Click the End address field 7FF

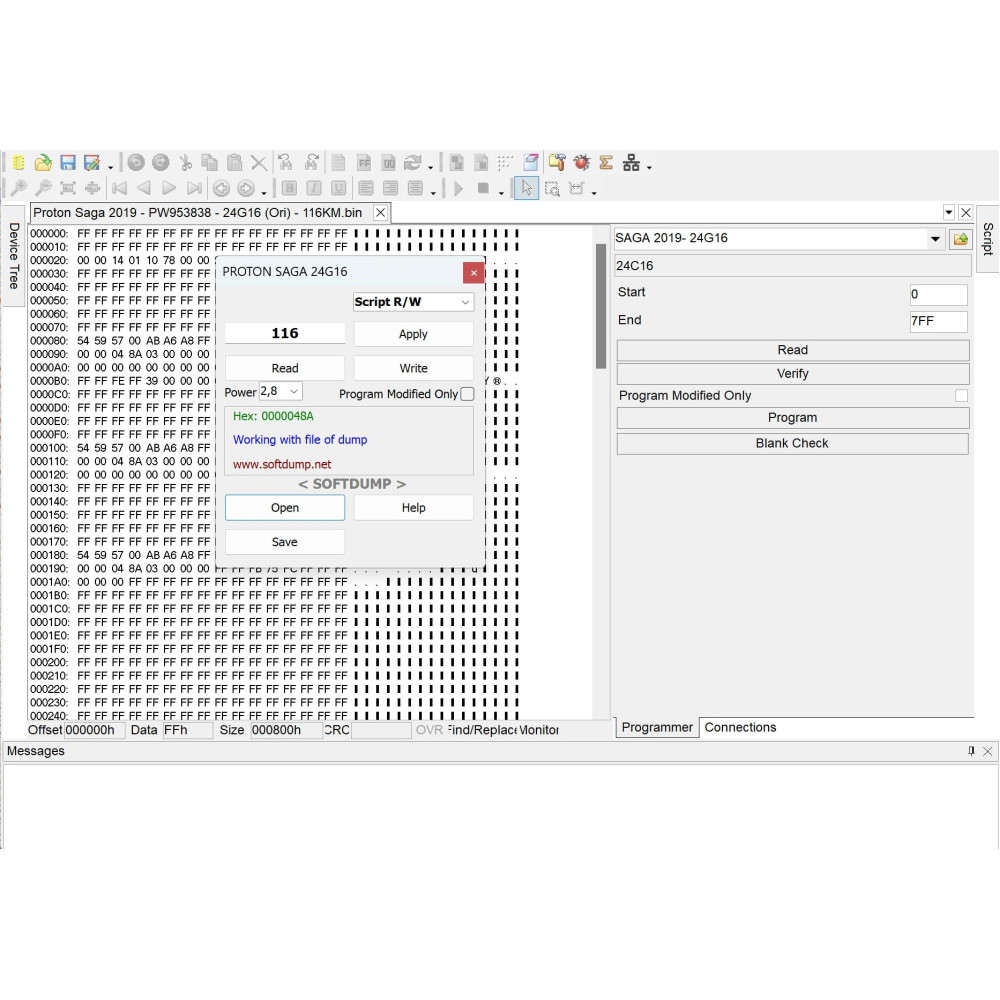938,321
